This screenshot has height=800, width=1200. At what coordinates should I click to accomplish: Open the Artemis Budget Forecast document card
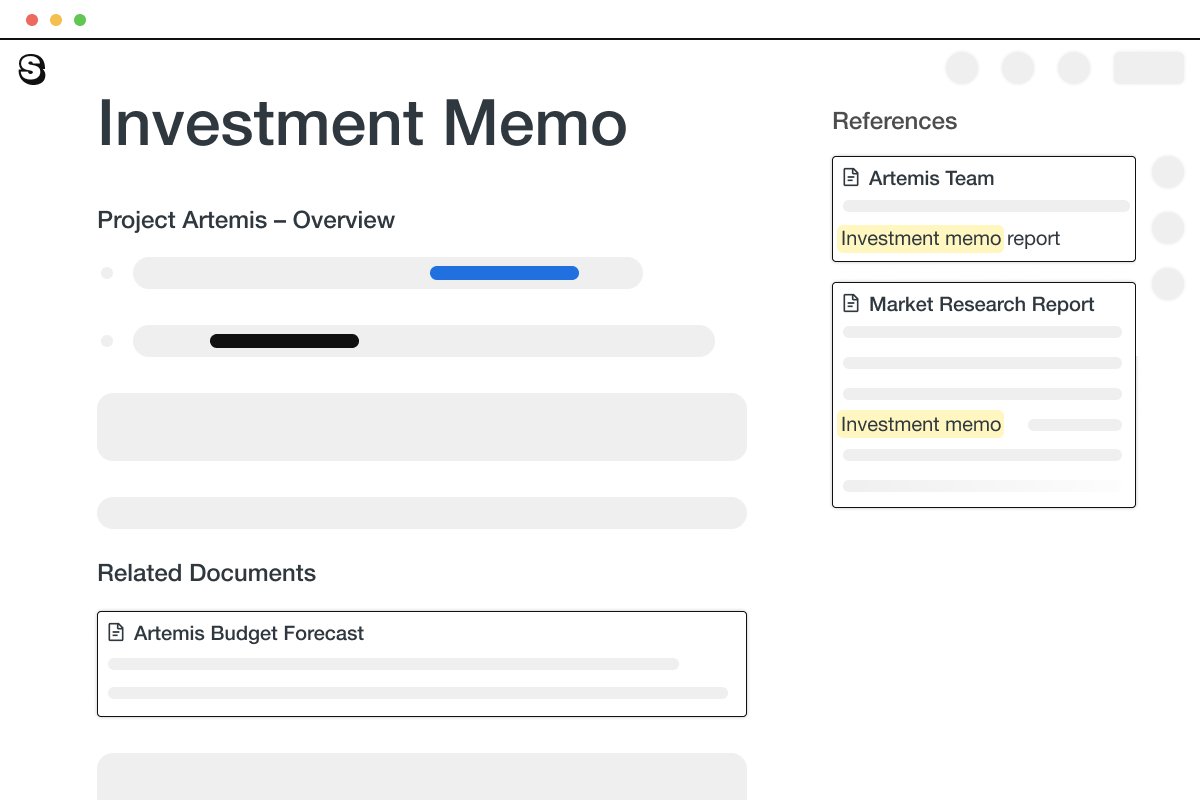(422, 663)
